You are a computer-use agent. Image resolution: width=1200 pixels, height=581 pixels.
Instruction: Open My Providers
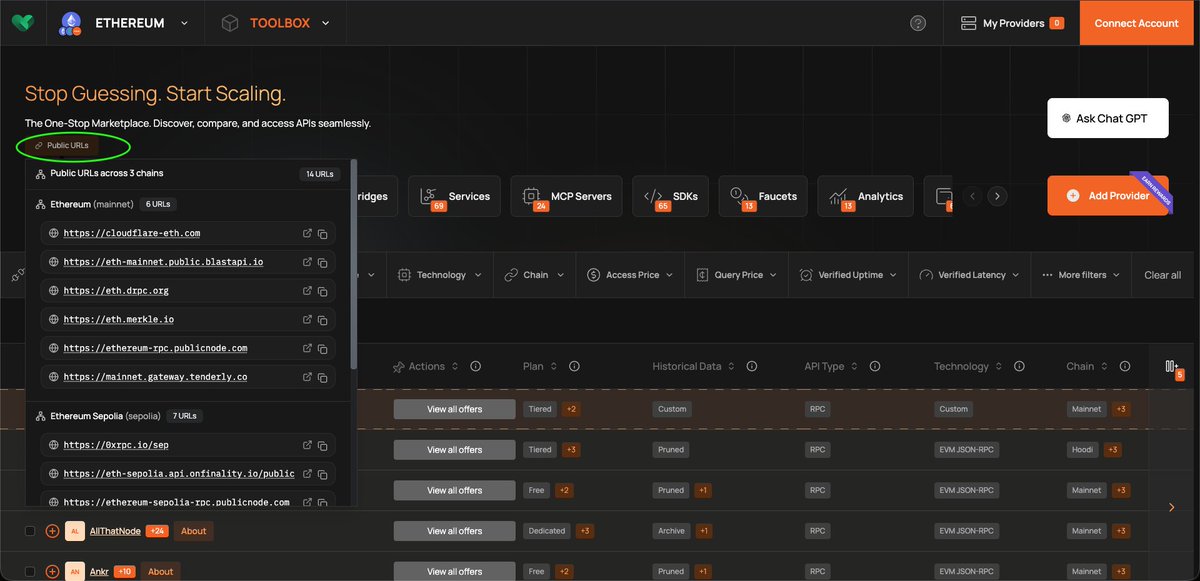tap(1012, 23)
